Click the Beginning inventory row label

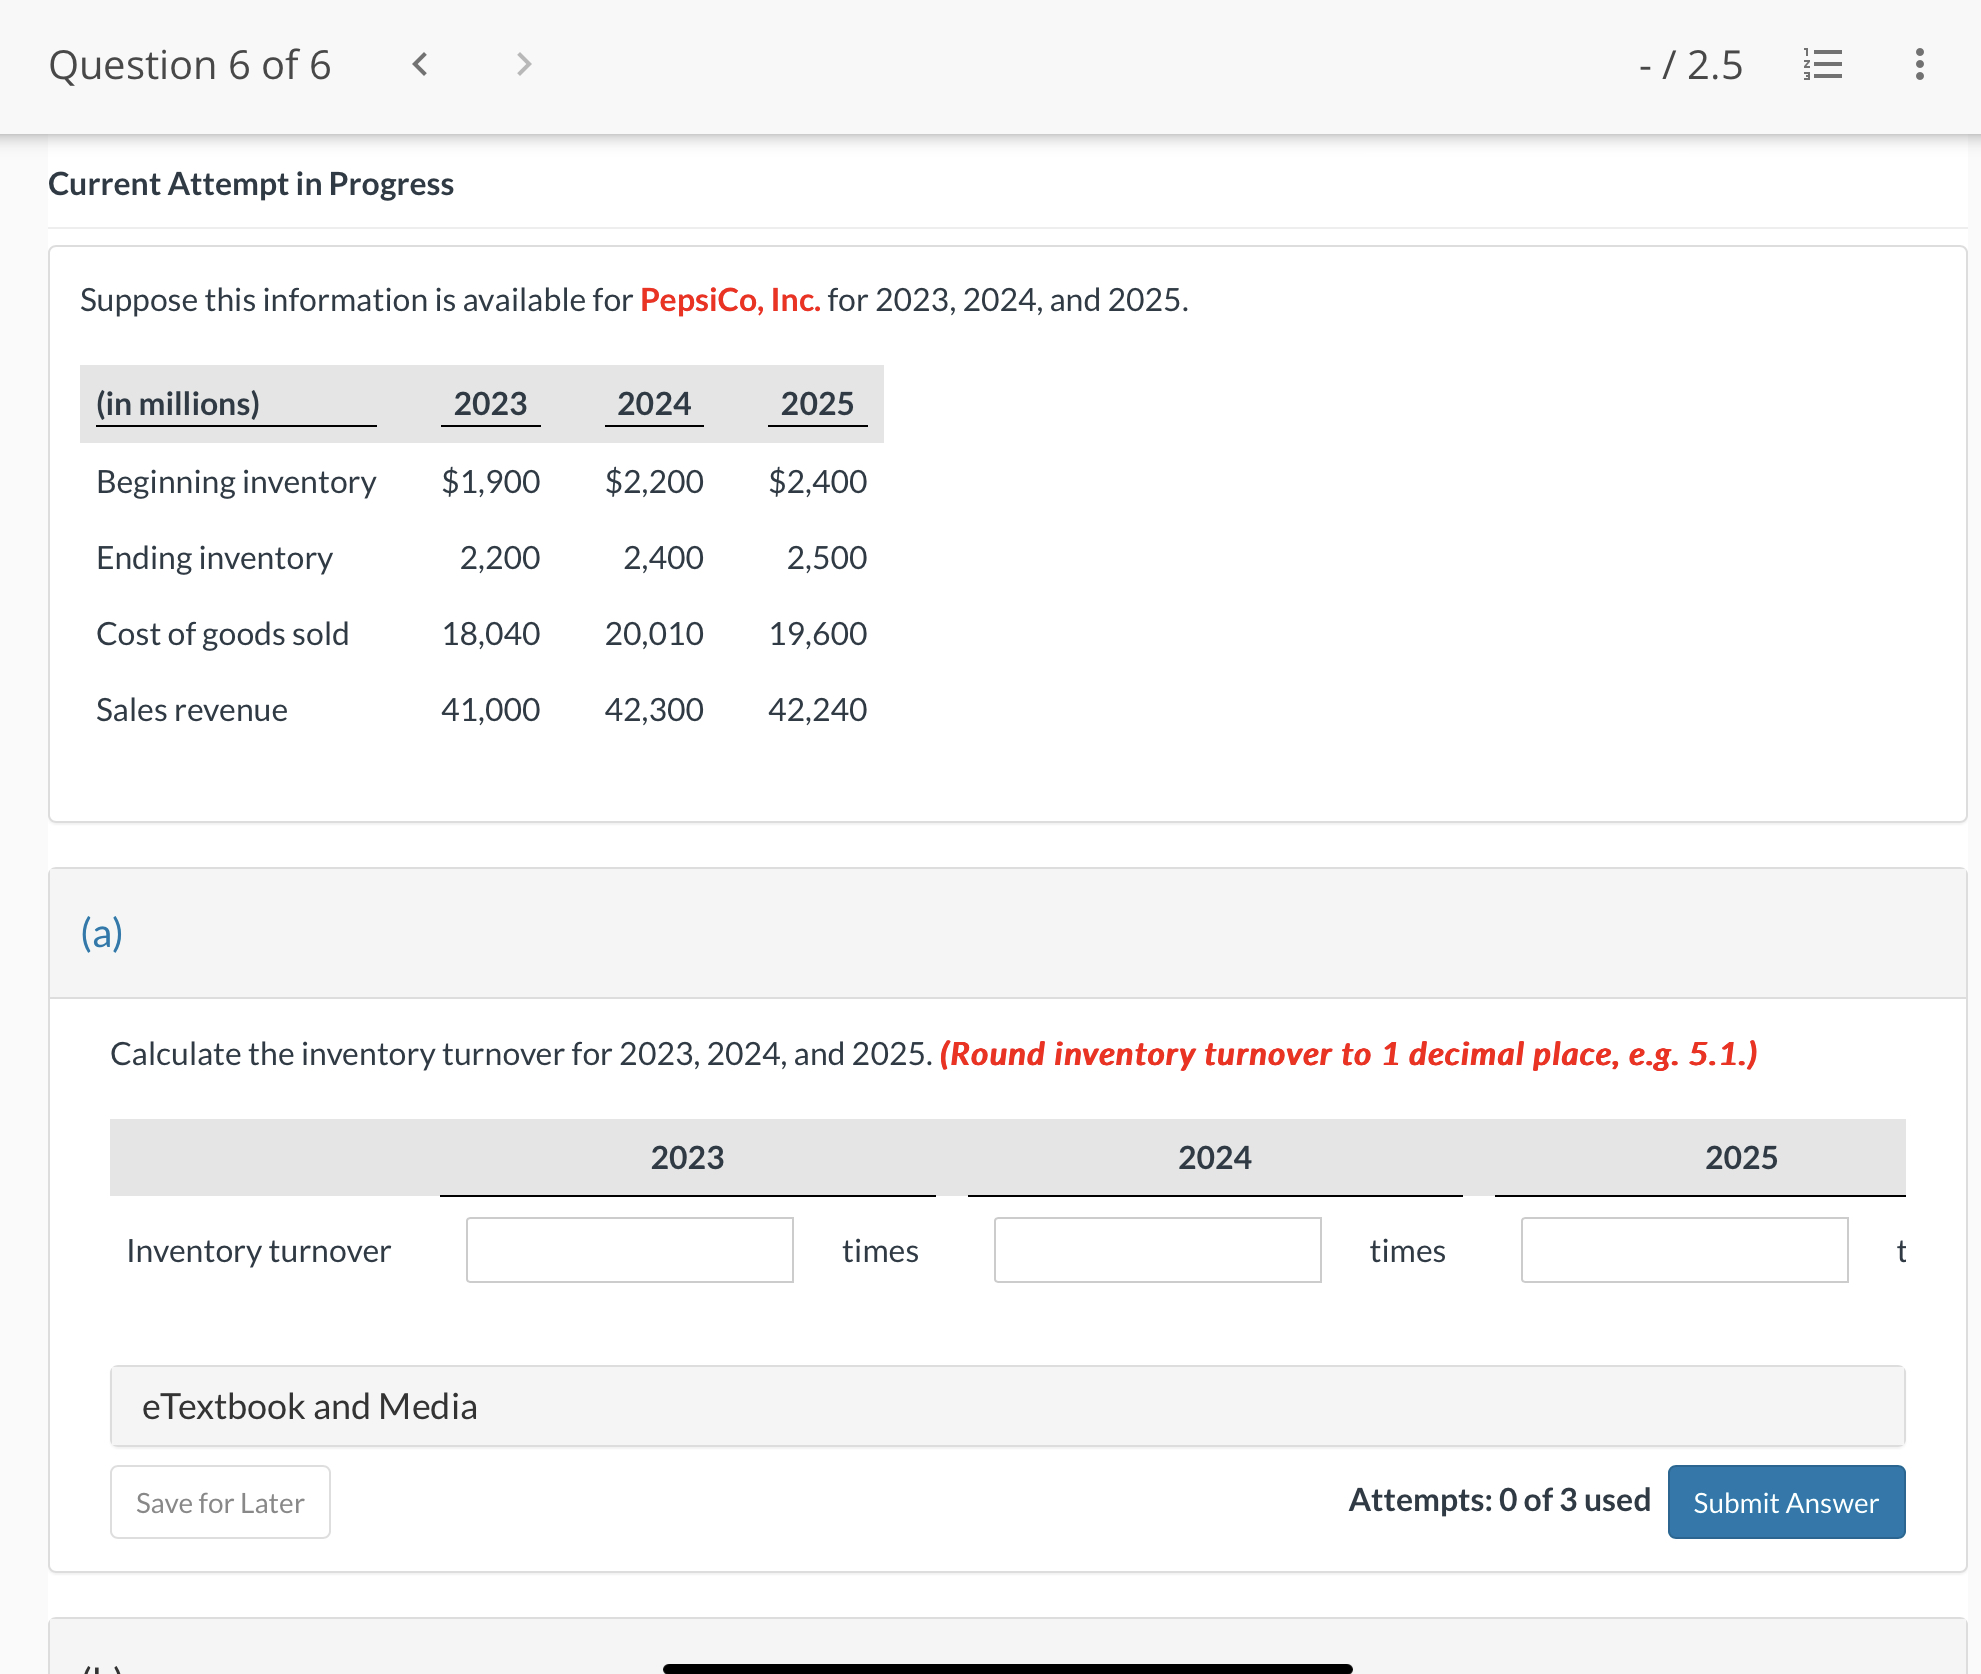[236, 482]
